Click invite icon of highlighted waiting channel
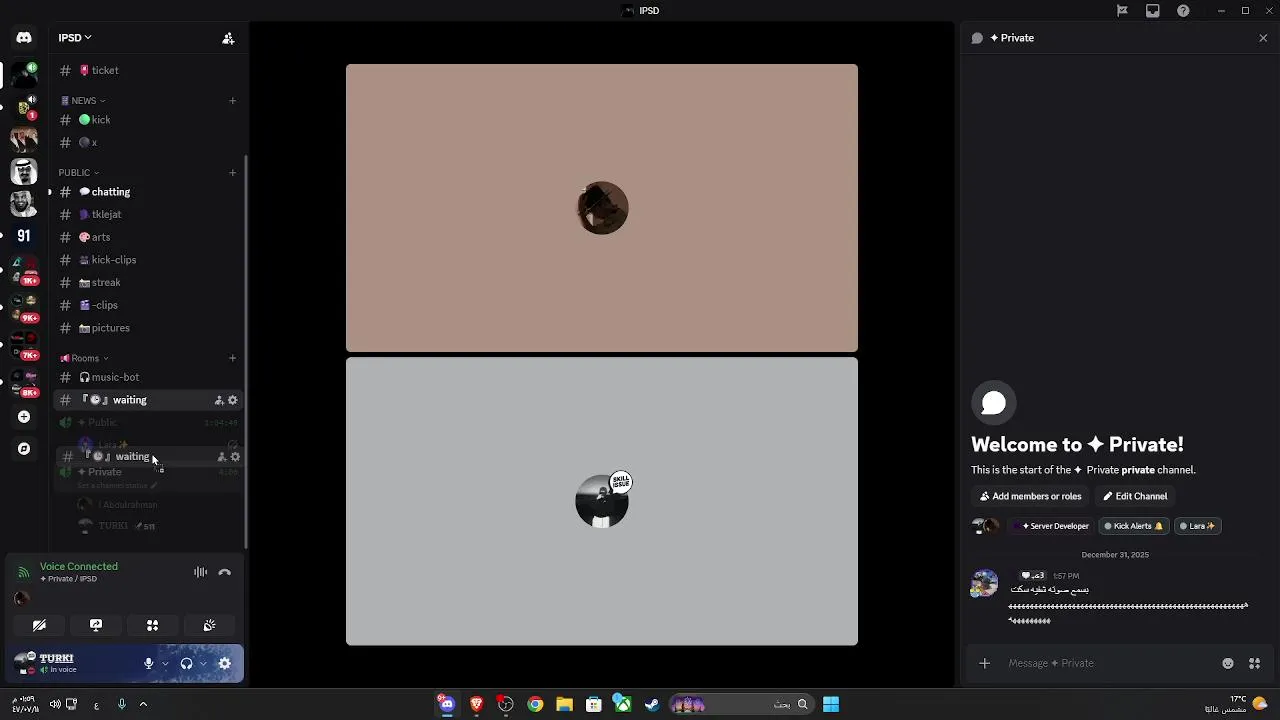 (219, 400)
